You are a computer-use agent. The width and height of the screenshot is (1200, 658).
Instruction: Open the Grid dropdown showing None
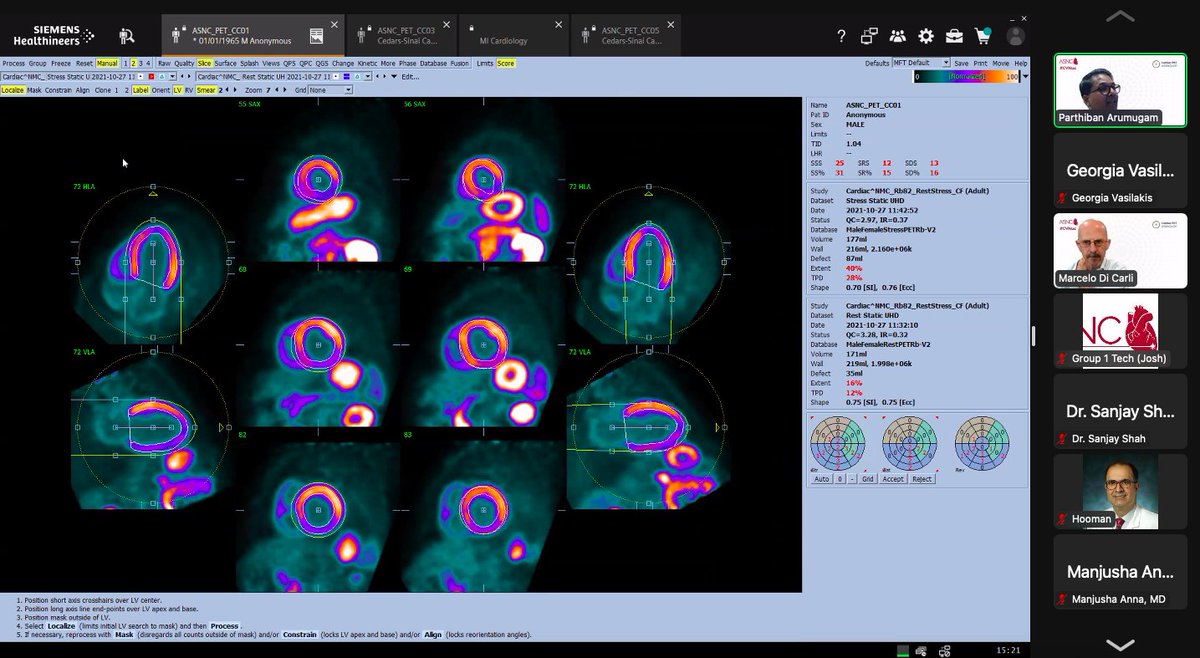click(330, 88)
